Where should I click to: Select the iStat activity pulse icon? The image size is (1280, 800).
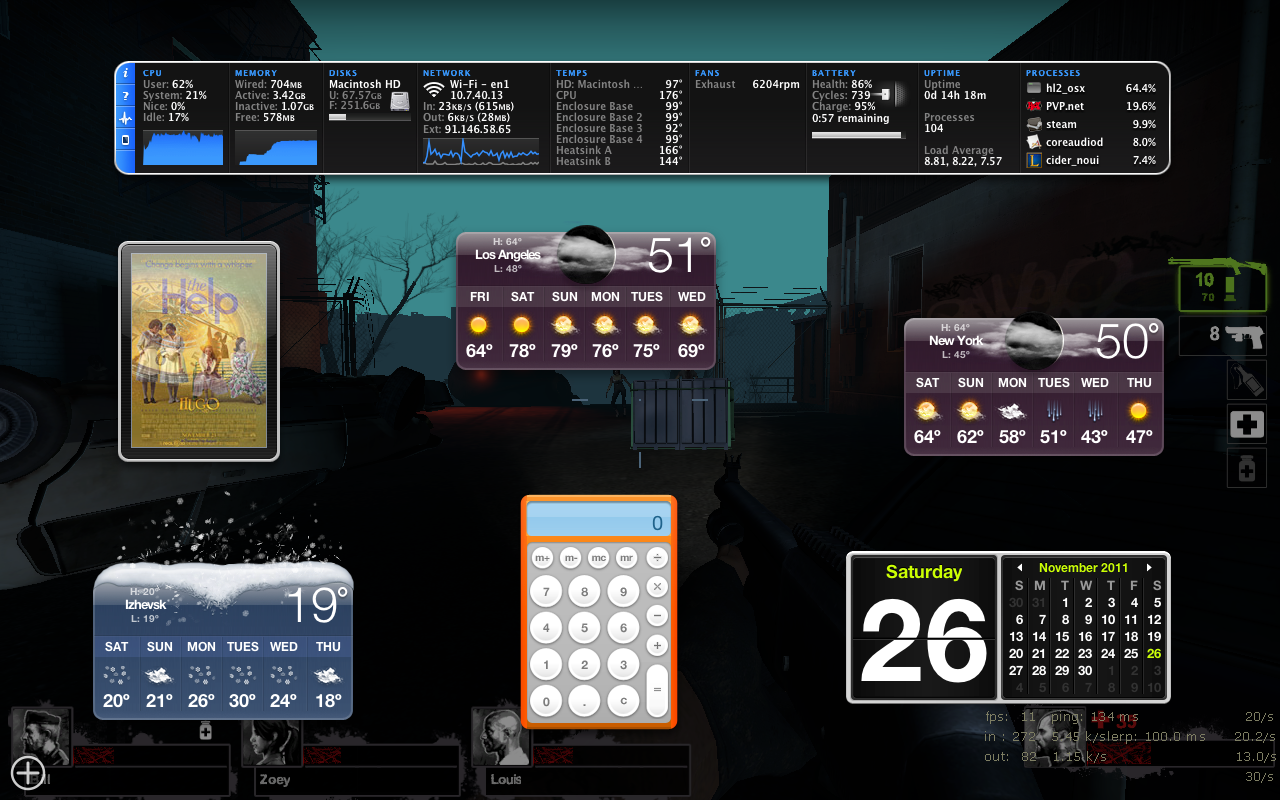(126, 118)
